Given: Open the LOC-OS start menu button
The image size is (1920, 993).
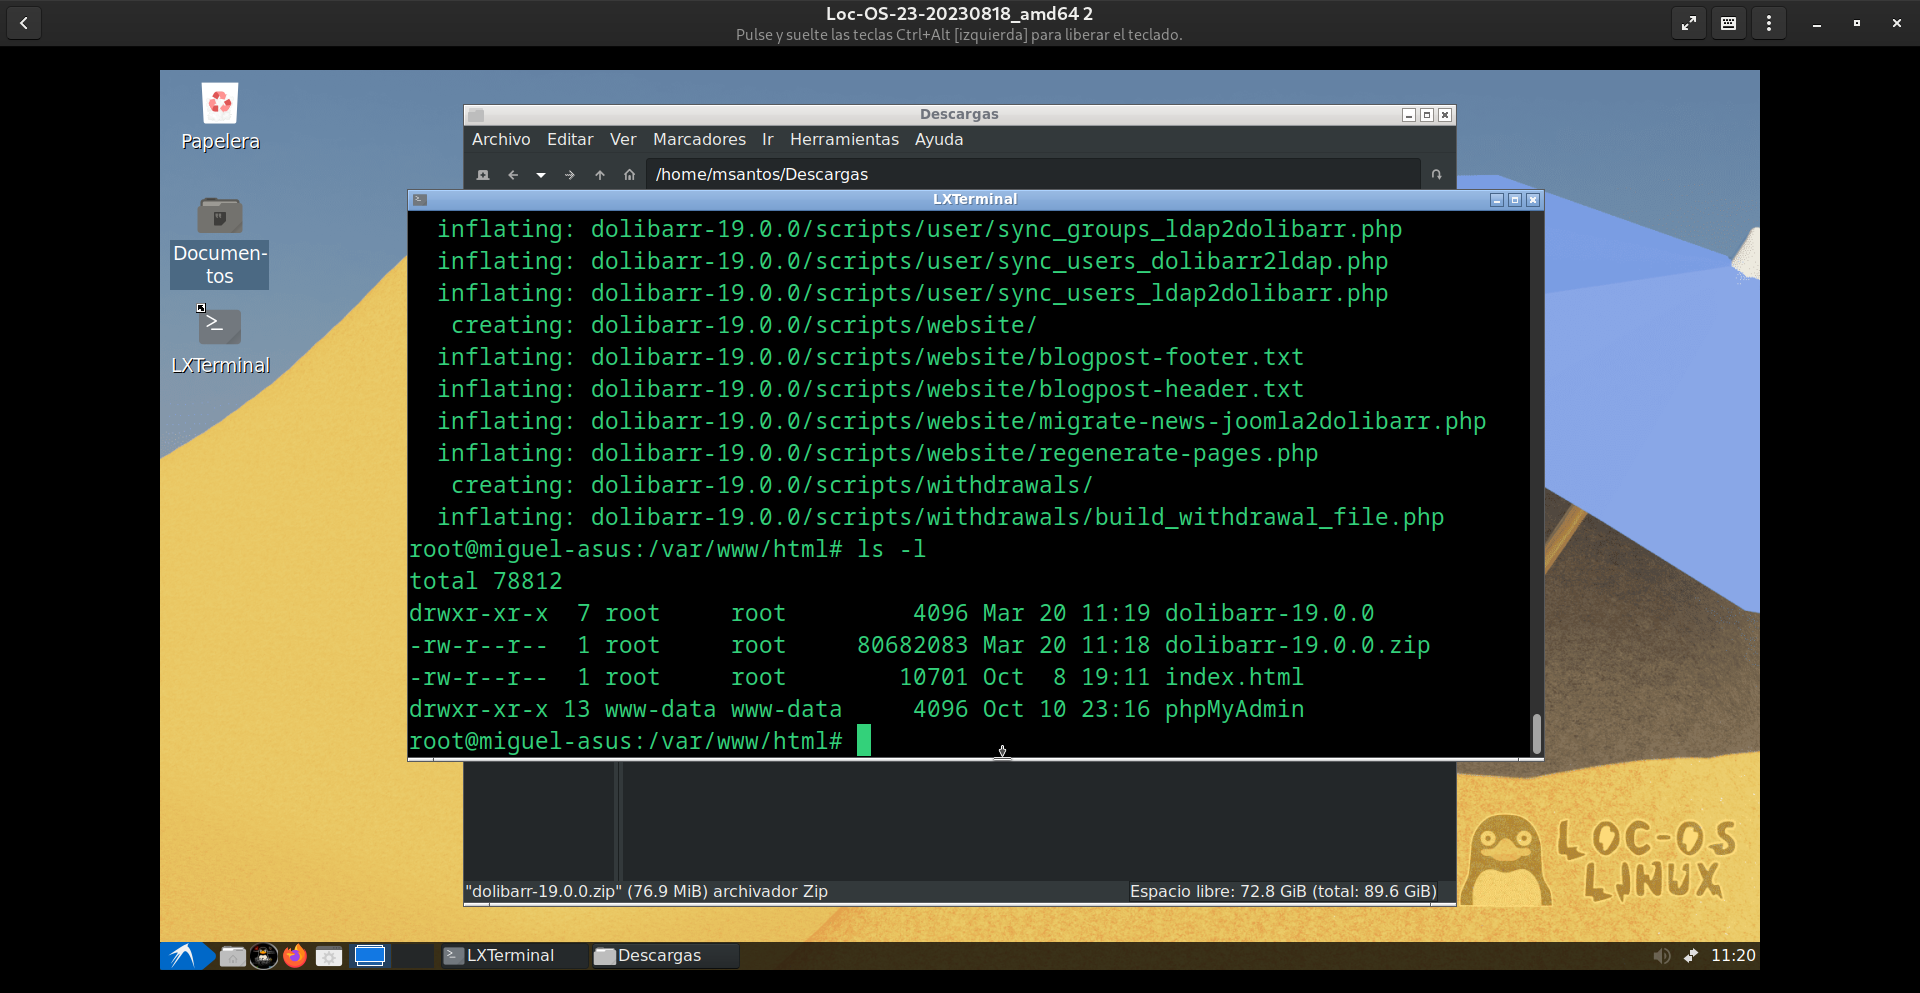Looking at the screenshot, I should tap(184, 956).
